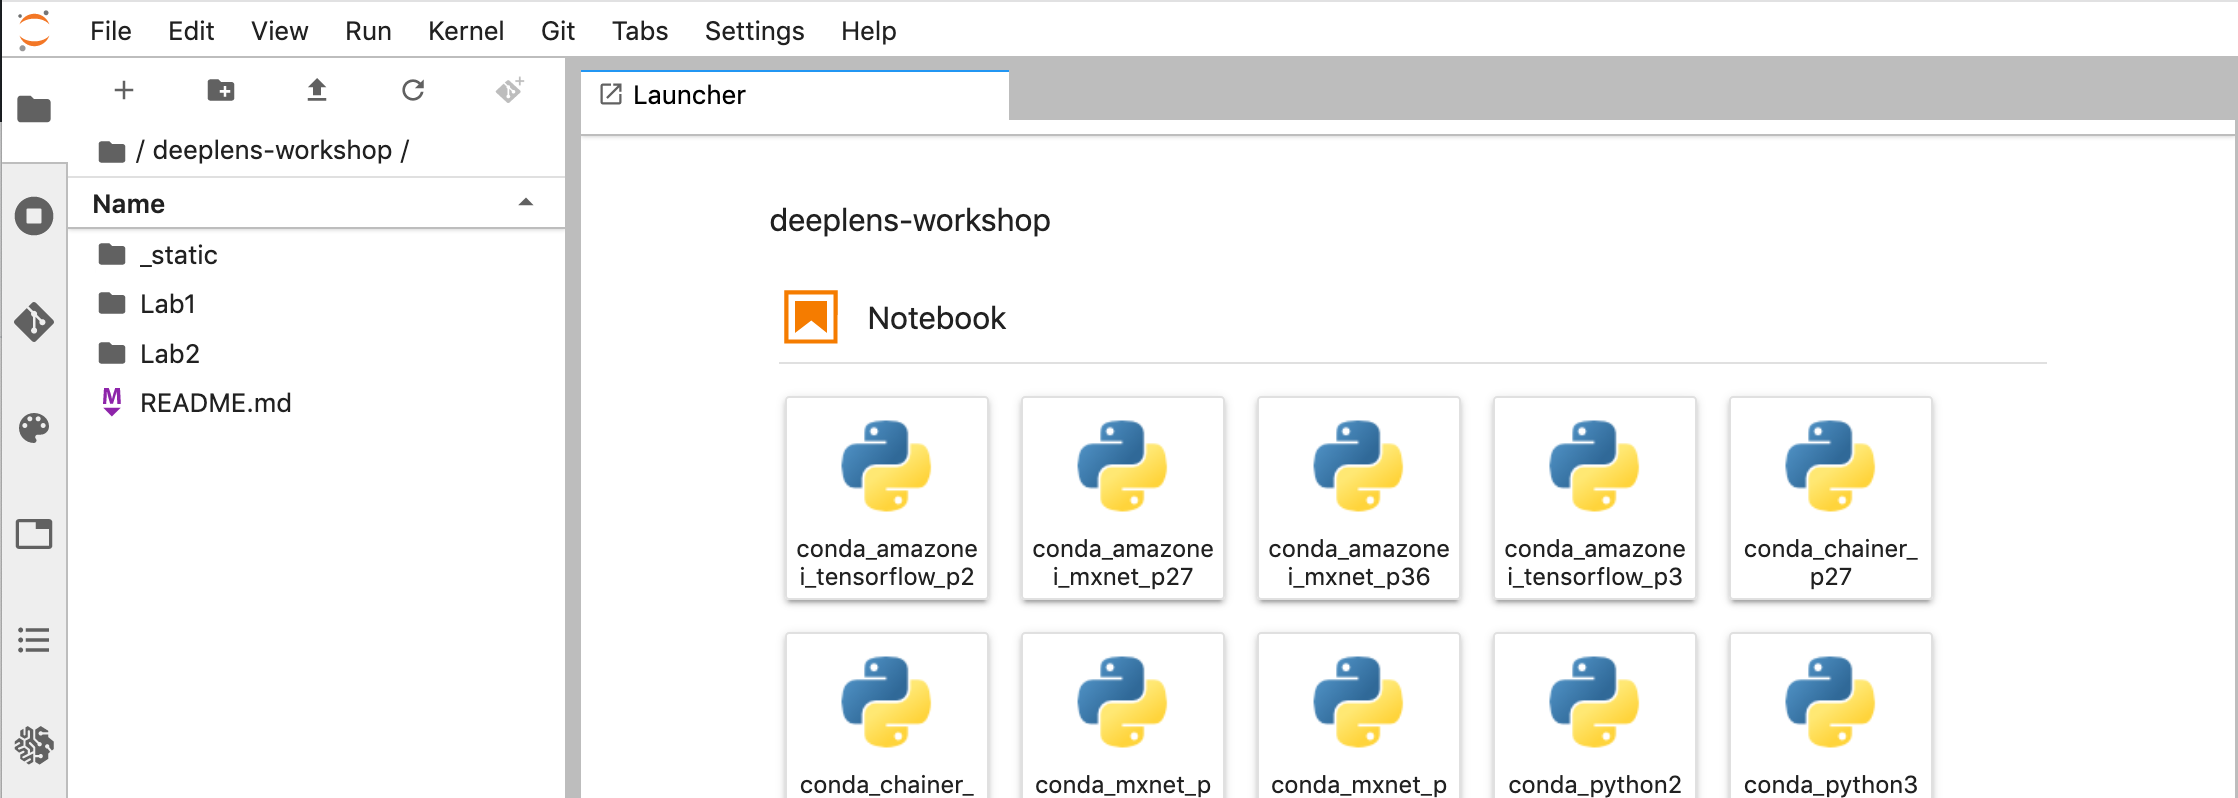Screen dimensions: 2238x798
Task: Open the Edit menu
Action: (x=191, y=31)
